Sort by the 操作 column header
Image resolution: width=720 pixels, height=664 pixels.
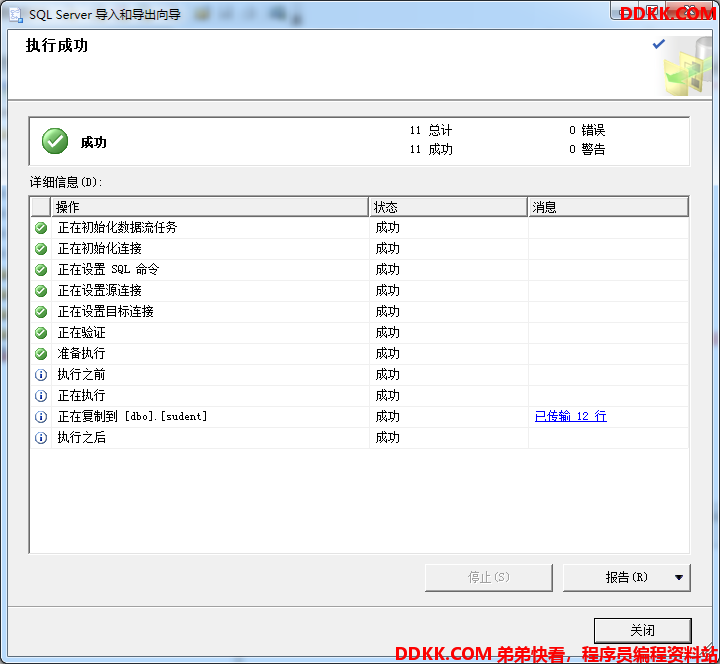[x=210, y=207]
